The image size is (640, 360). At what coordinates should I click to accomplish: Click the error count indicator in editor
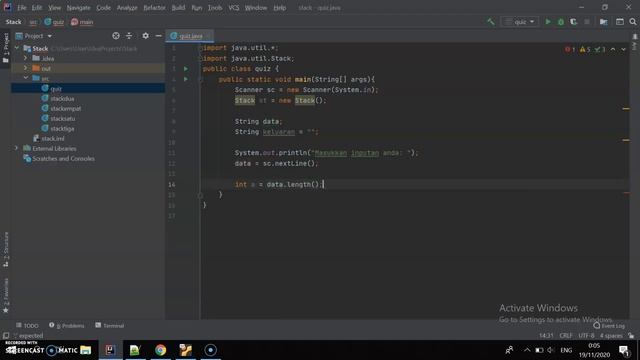point(570,49)
